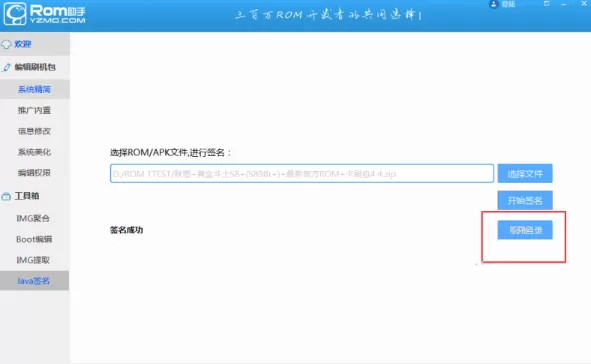
Task: Click label 选择ROM/APK文件,进行签名
Action: [170, 152]
